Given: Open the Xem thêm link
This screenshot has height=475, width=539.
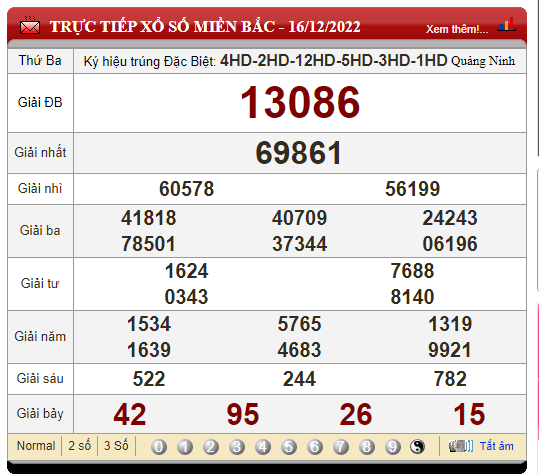Looking at the screenshot, I should [457, 29].
